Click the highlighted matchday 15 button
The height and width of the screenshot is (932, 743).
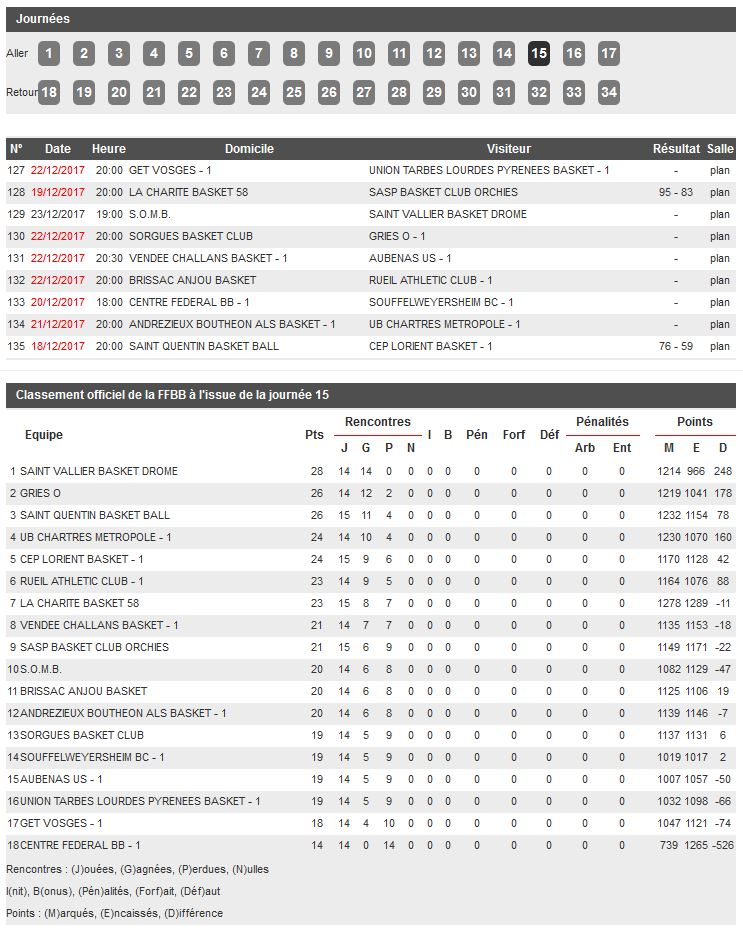tap(539, 54)
